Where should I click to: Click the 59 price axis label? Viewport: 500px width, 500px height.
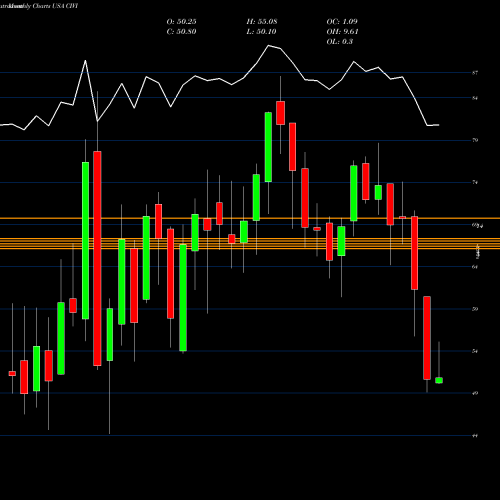tap(475, 309)
